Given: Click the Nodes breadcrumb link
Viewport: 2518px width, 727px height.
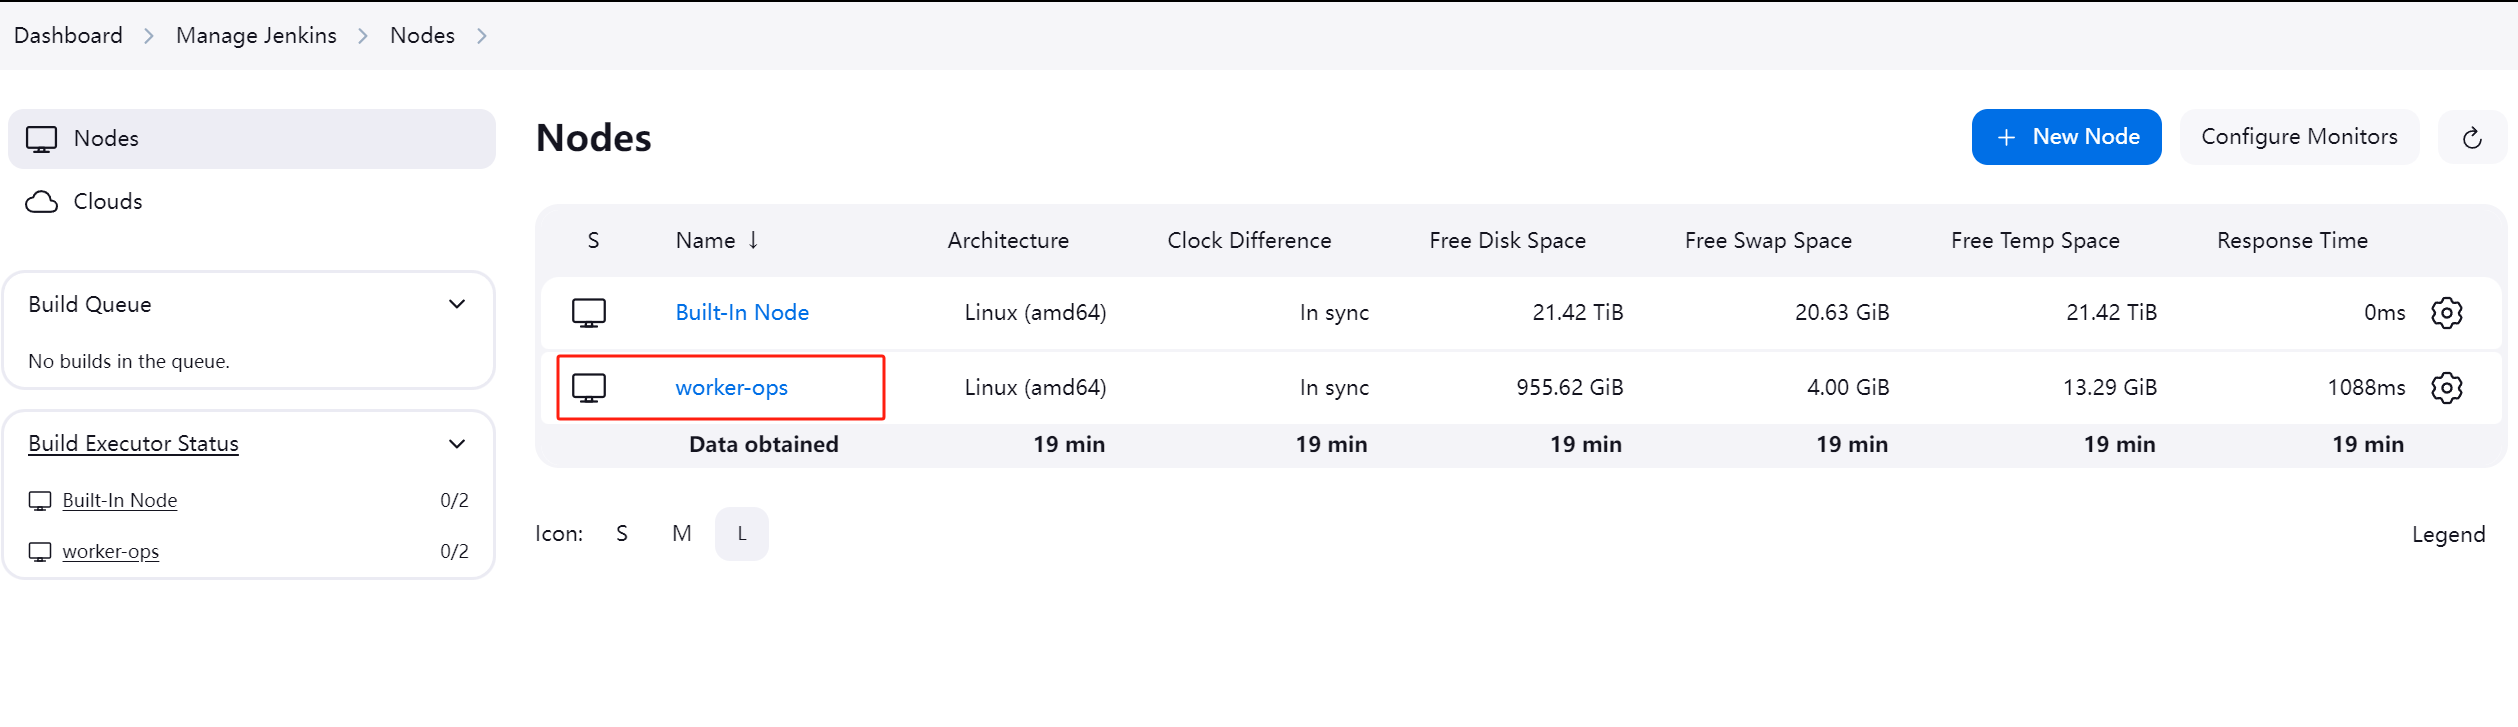Looking at the screenshot, I should 422,36.
